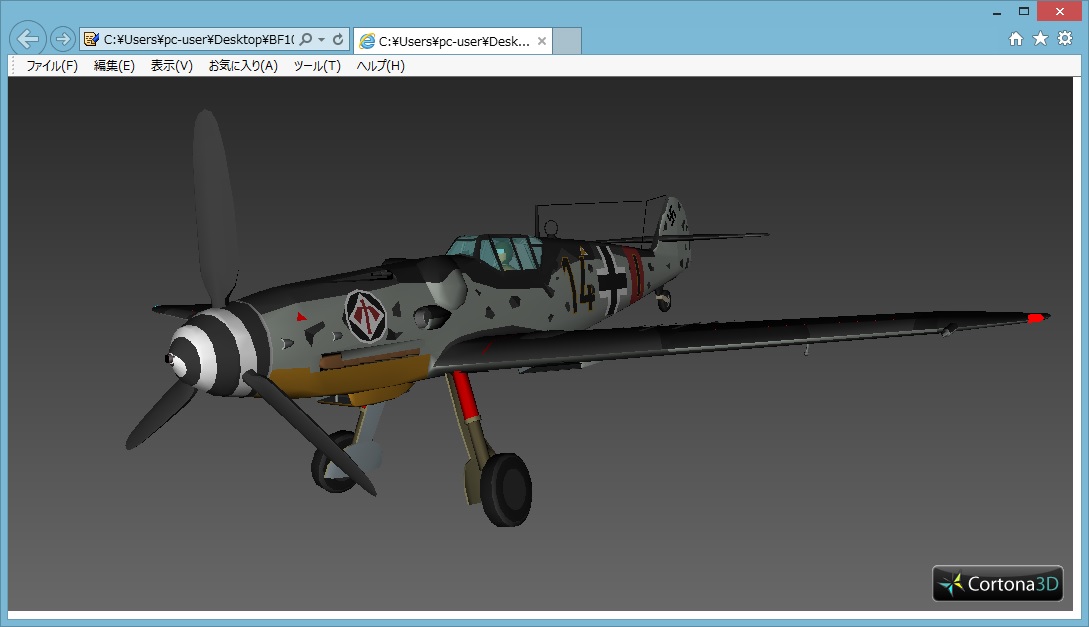Image resolution: width=1089 pixels, height=627 pixels.
Task: Open the ファイル(F) menu
Action: (52, 66)
